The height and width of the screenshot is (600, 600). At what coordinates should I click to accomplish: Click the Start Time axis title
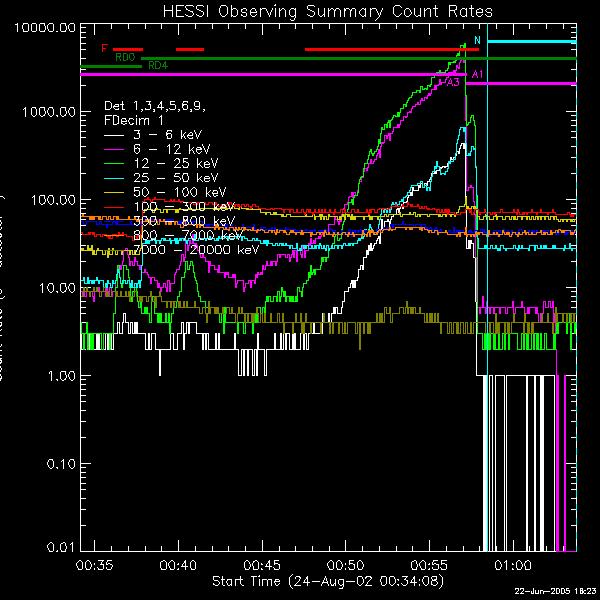point(328,581)
